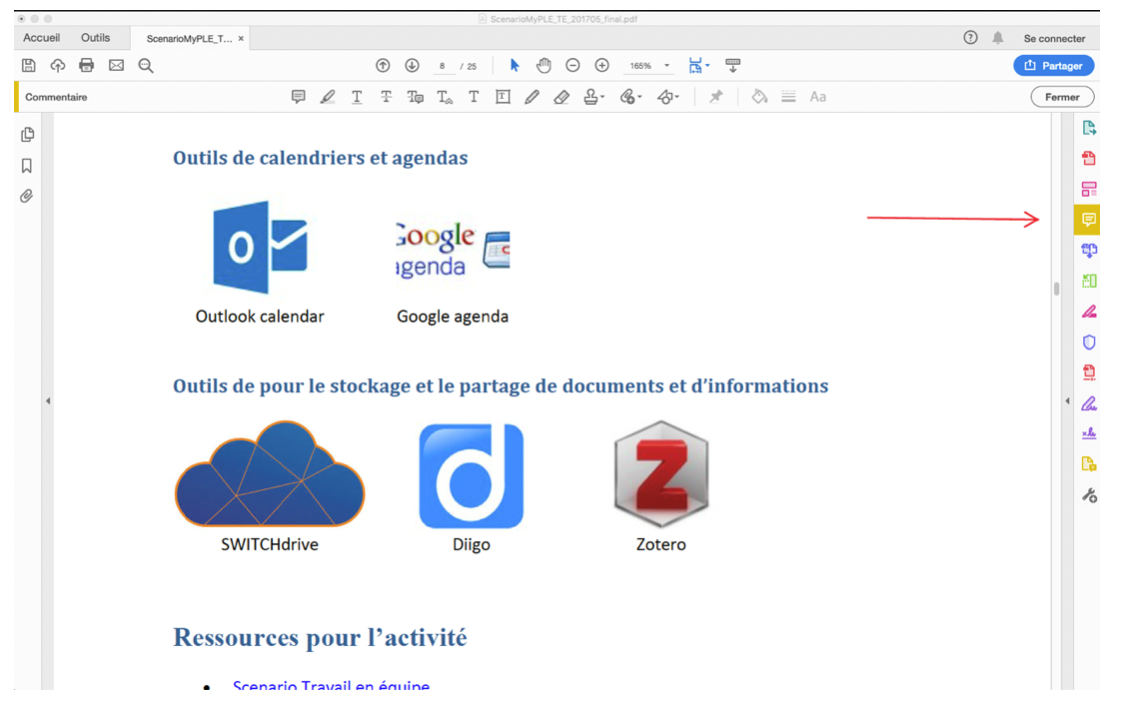1136x710 pixels.
Task: Open the search magnifier tool
Action: (146, 66)
